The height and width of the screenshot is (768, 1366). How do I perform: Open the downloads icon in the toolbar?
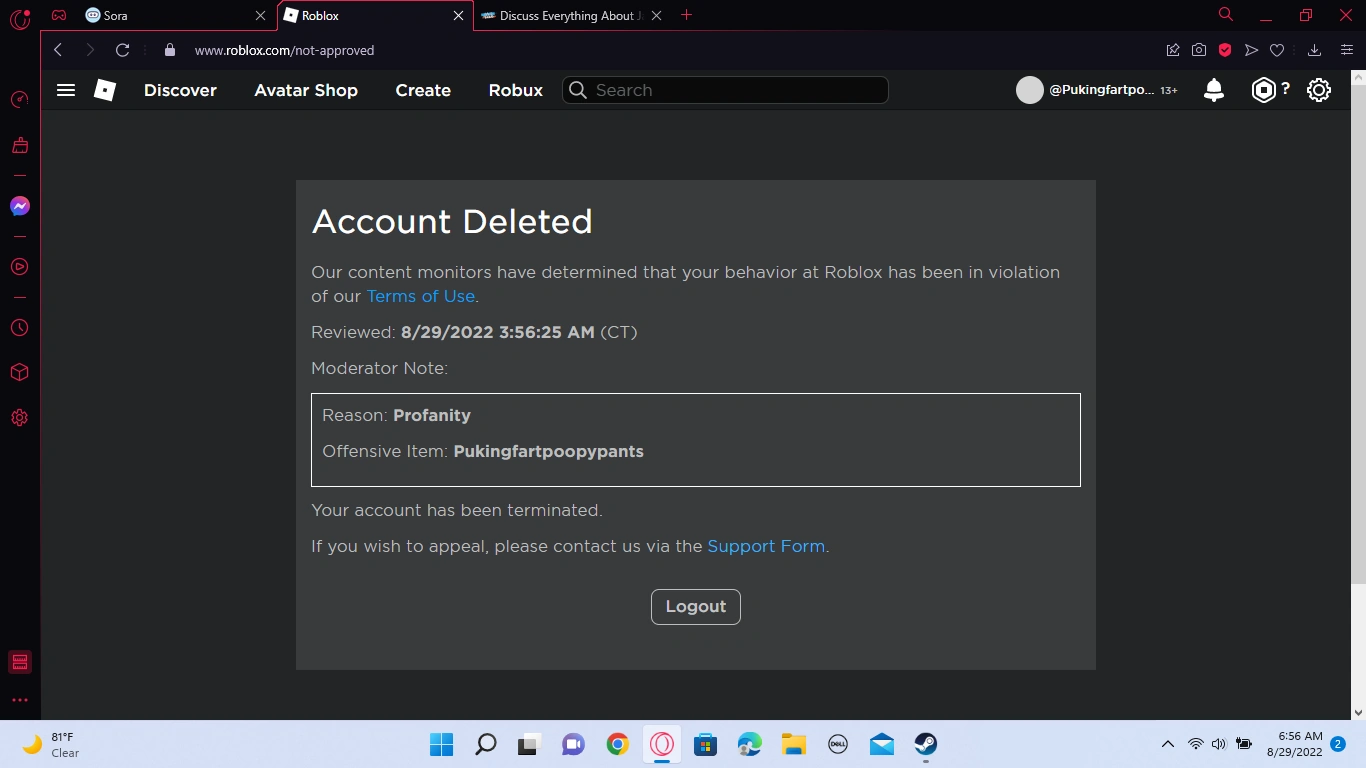pyautogui.click(x=1313, y=49)
